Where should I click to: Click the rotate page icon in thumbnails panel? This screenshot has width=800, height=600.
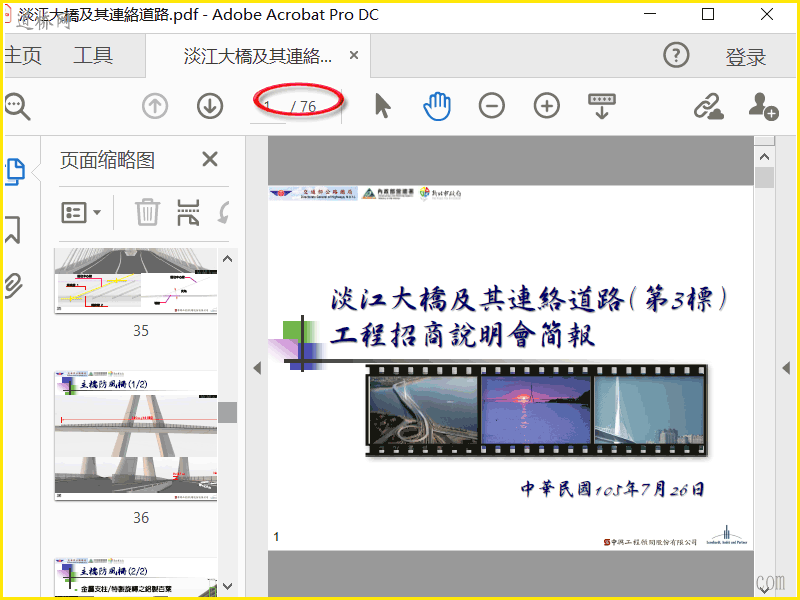coord(223,212)
